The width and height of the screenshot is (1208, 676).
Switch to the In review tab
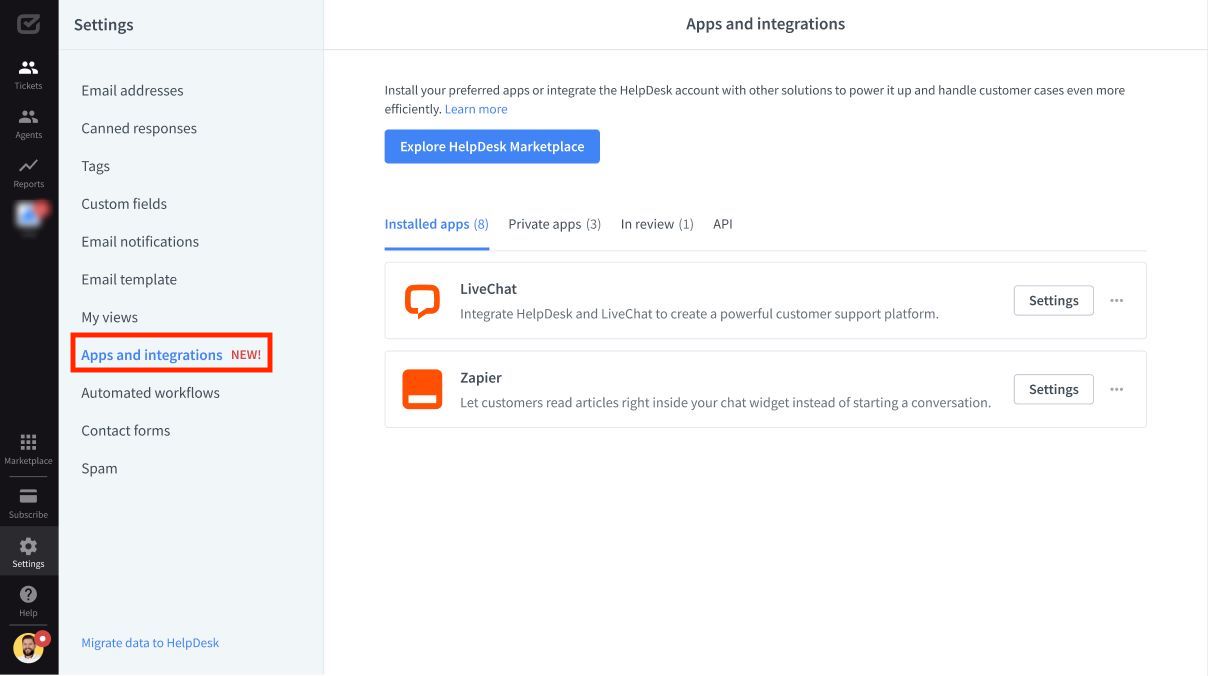(x=657, y=224)
